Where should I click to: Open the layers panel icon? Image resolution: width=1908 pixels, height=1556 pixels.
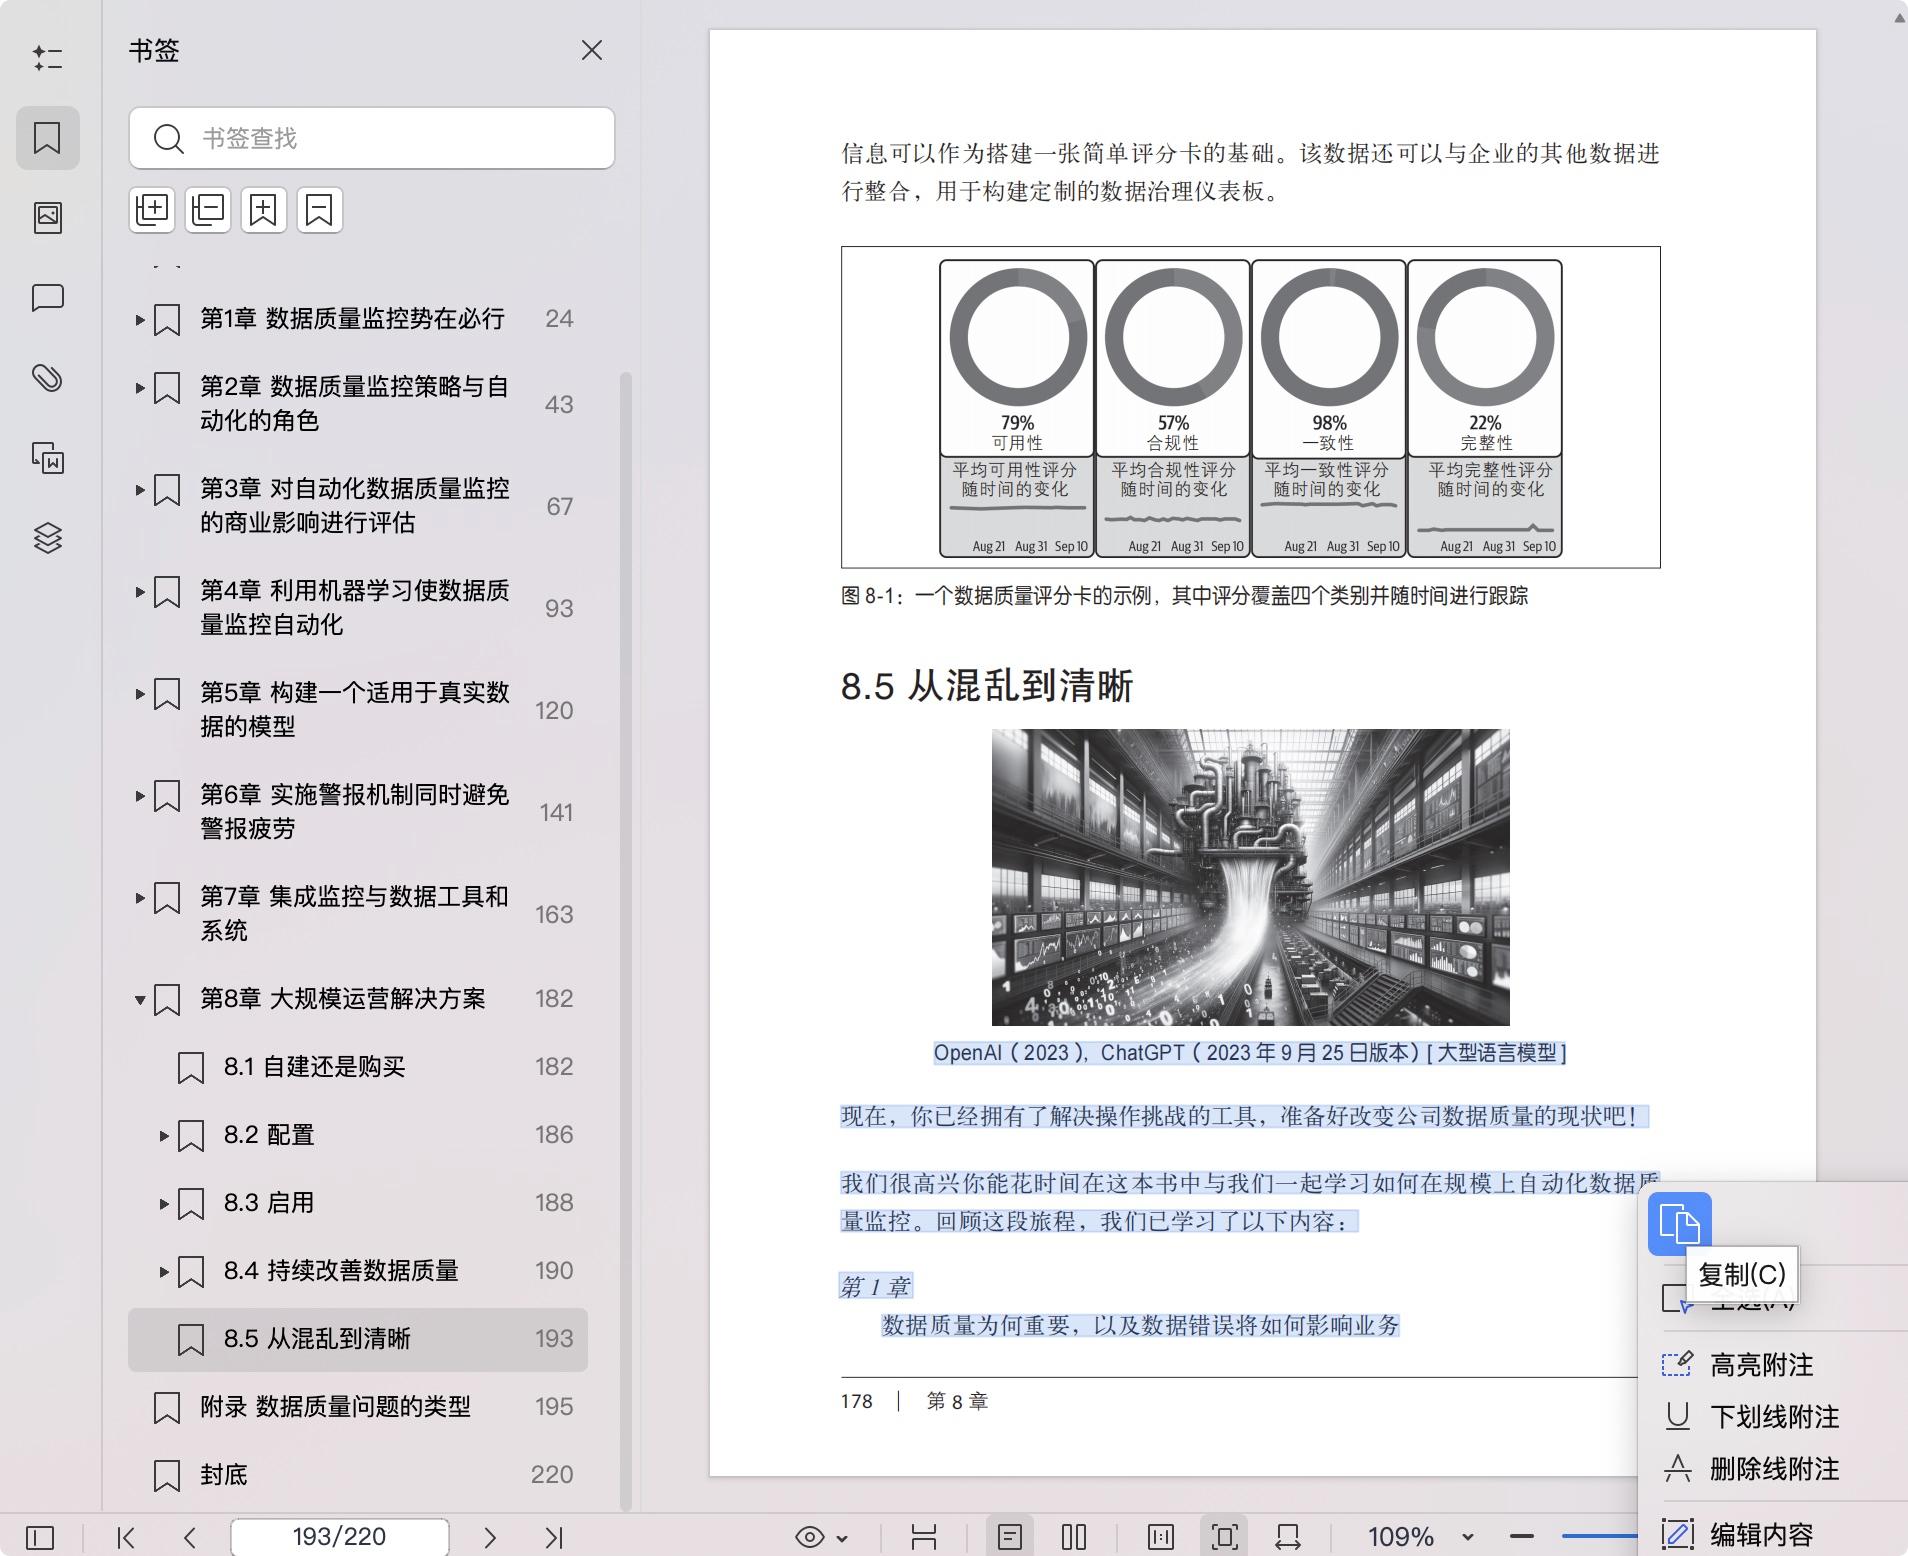(x=47, y=538)
